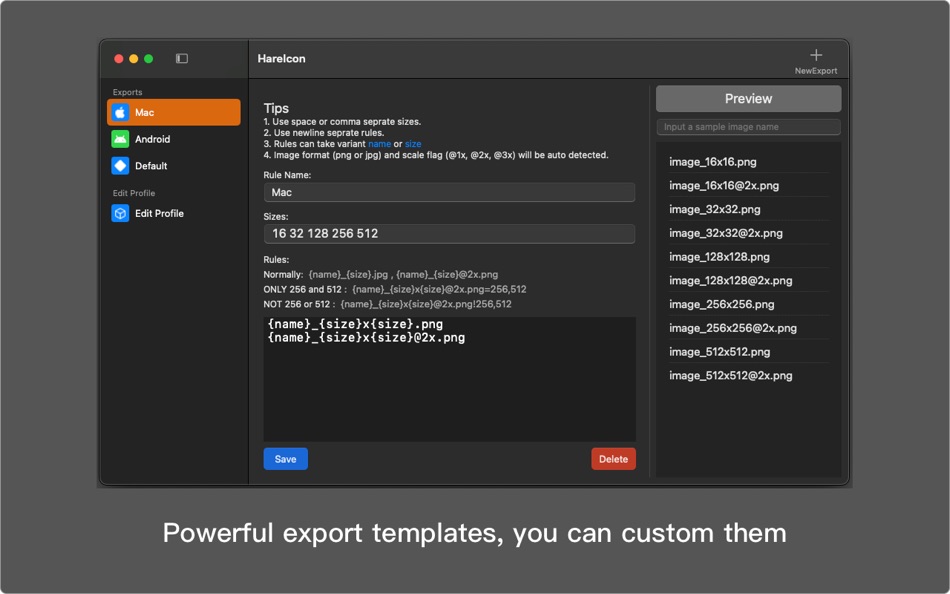This screenshot has width=950, height=594.
Task: Toggle the sidebar visibility icon
Action: click(182, 58)
